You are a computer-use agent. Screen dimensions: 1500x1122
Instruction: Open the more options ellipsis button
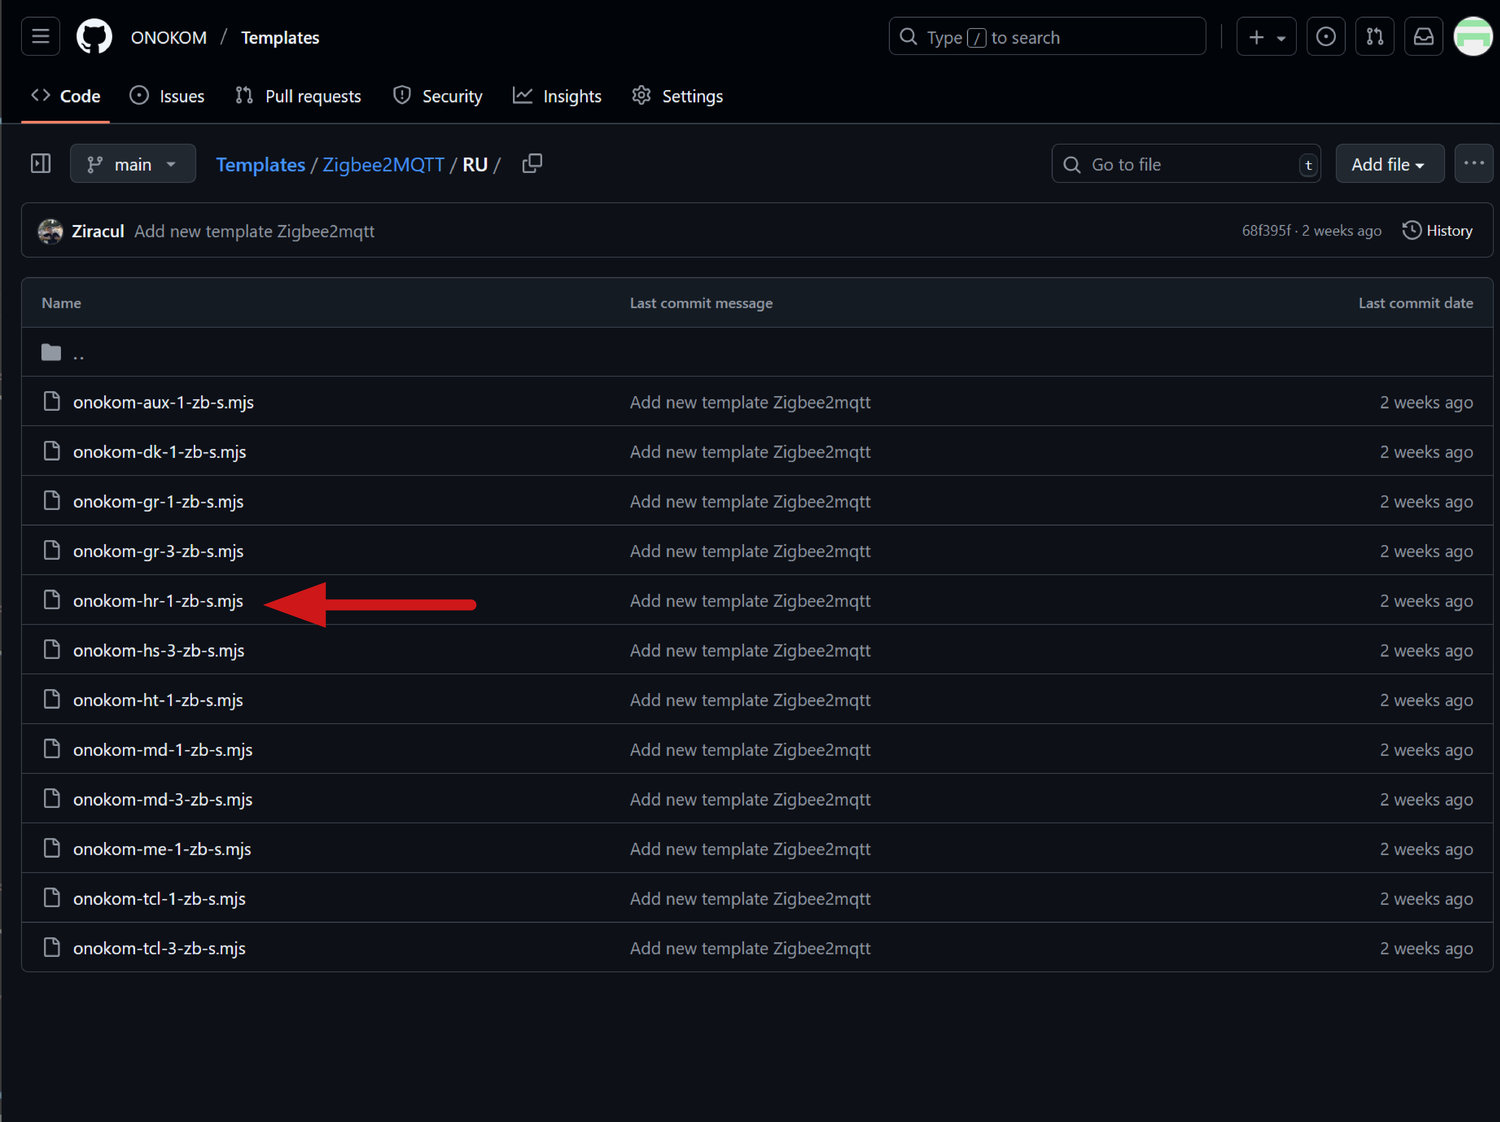point(1473,163)
